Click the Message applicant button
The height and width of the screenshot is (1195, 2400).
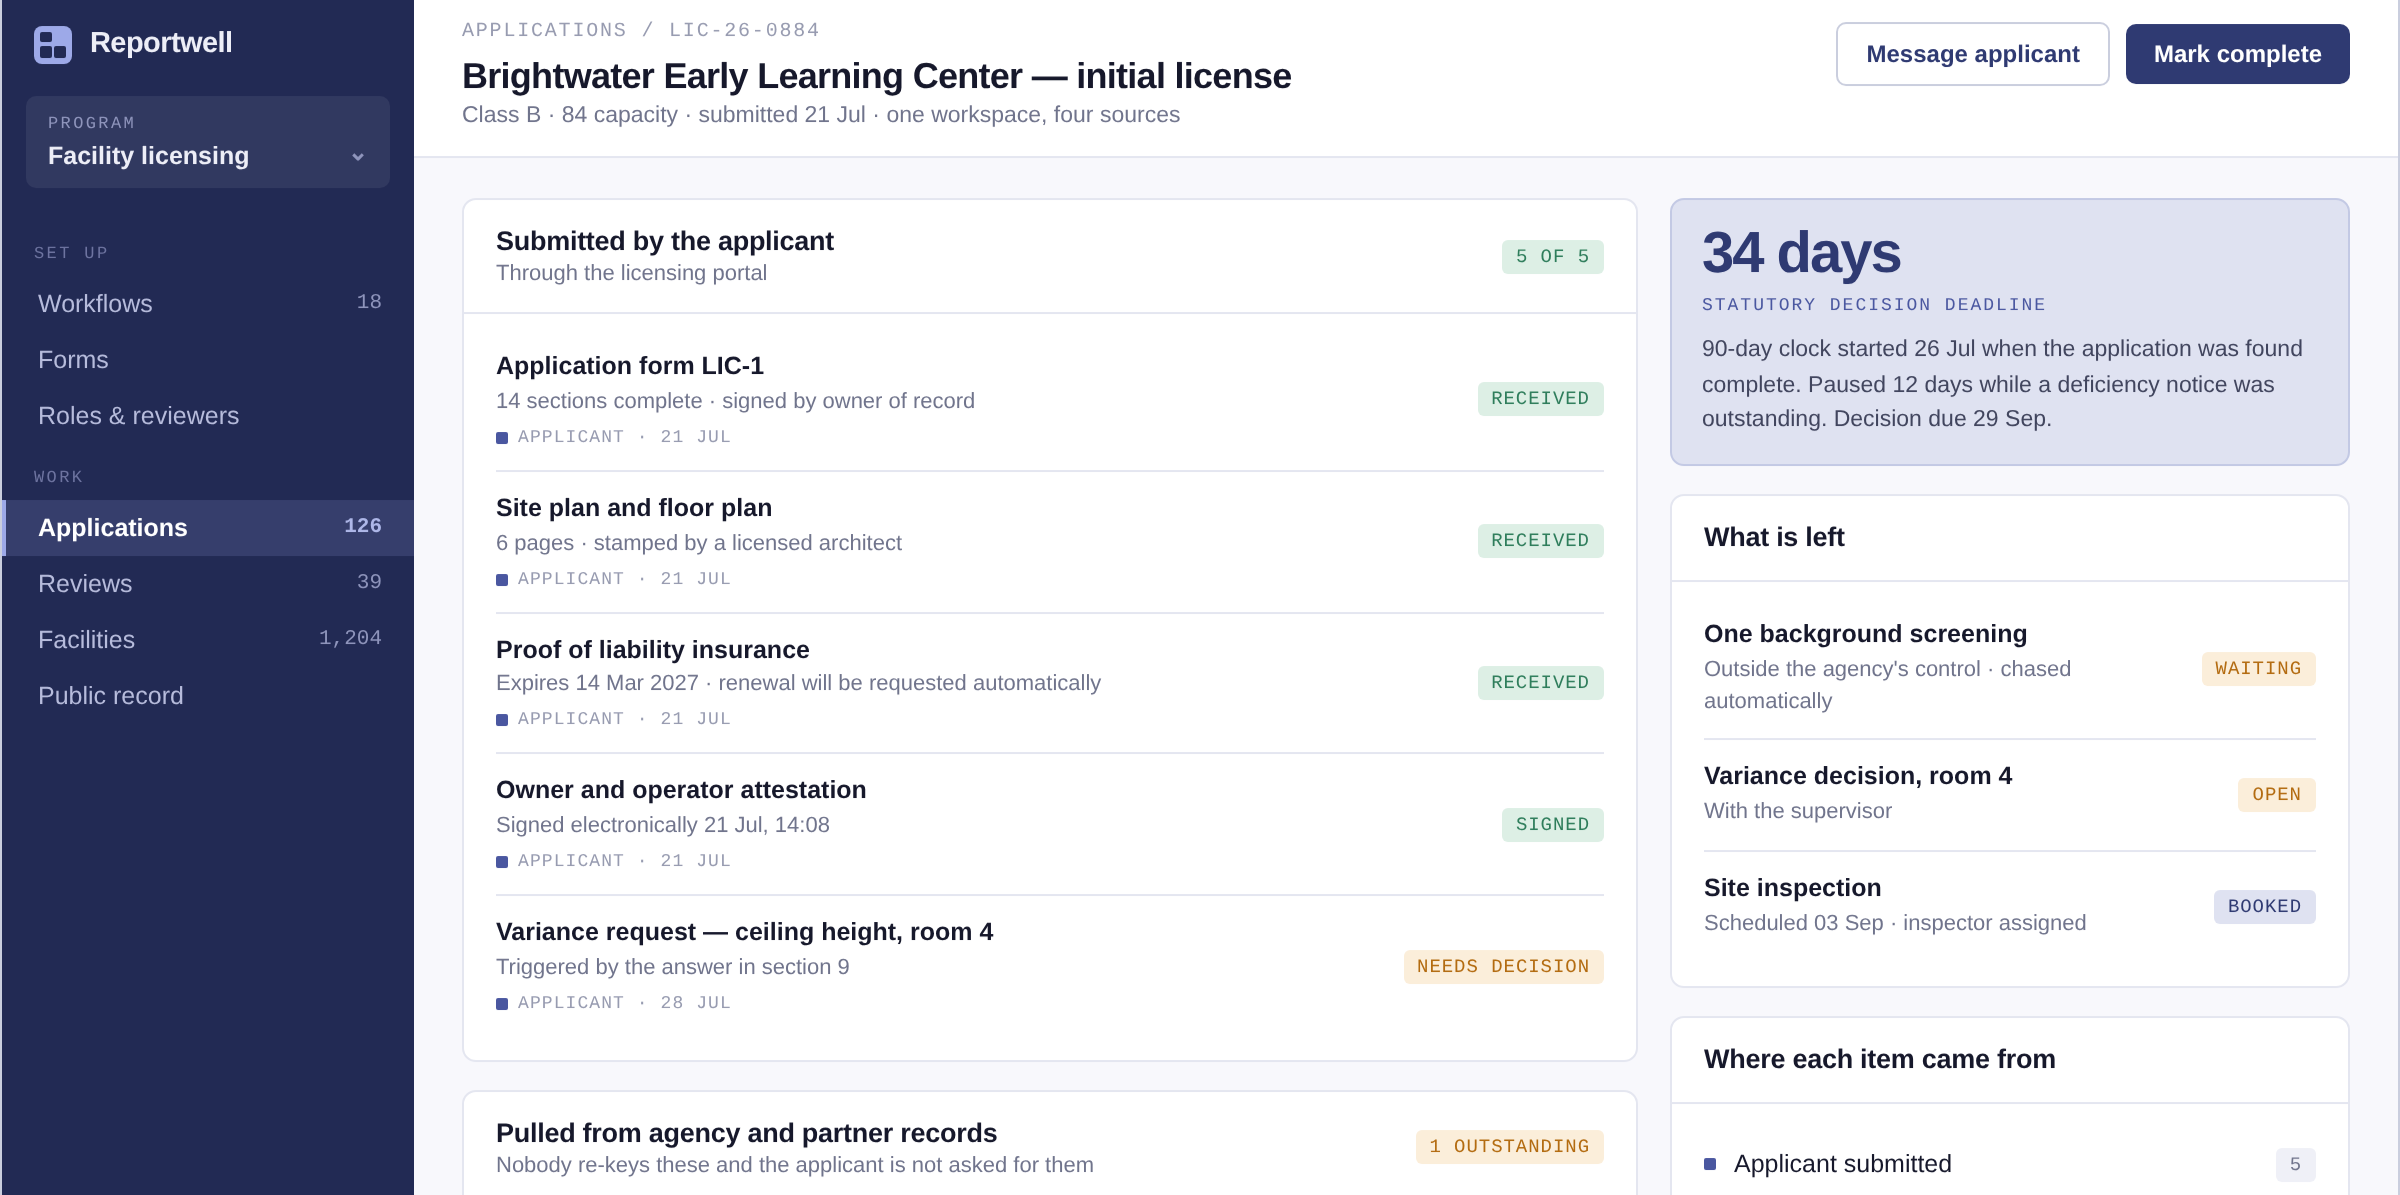pyautogui.click(x=1972, y=54)
